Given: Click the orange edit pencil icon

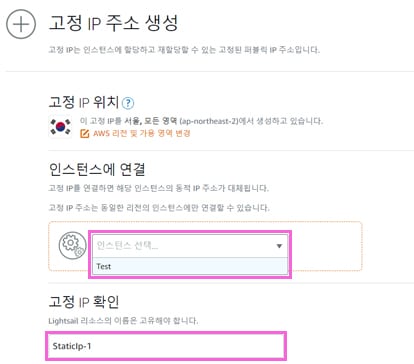Looking at the screenshot, I should 85,134.
